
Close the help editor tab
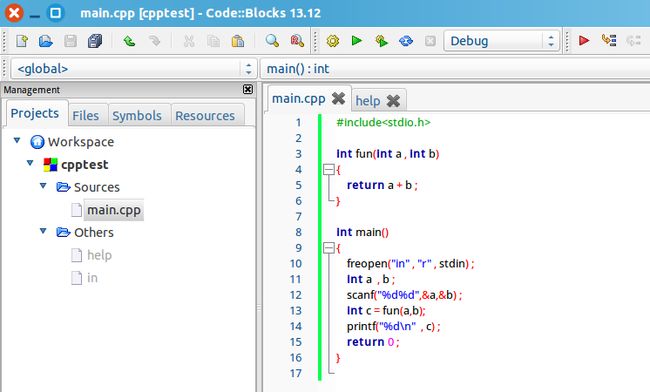point(393,101)
